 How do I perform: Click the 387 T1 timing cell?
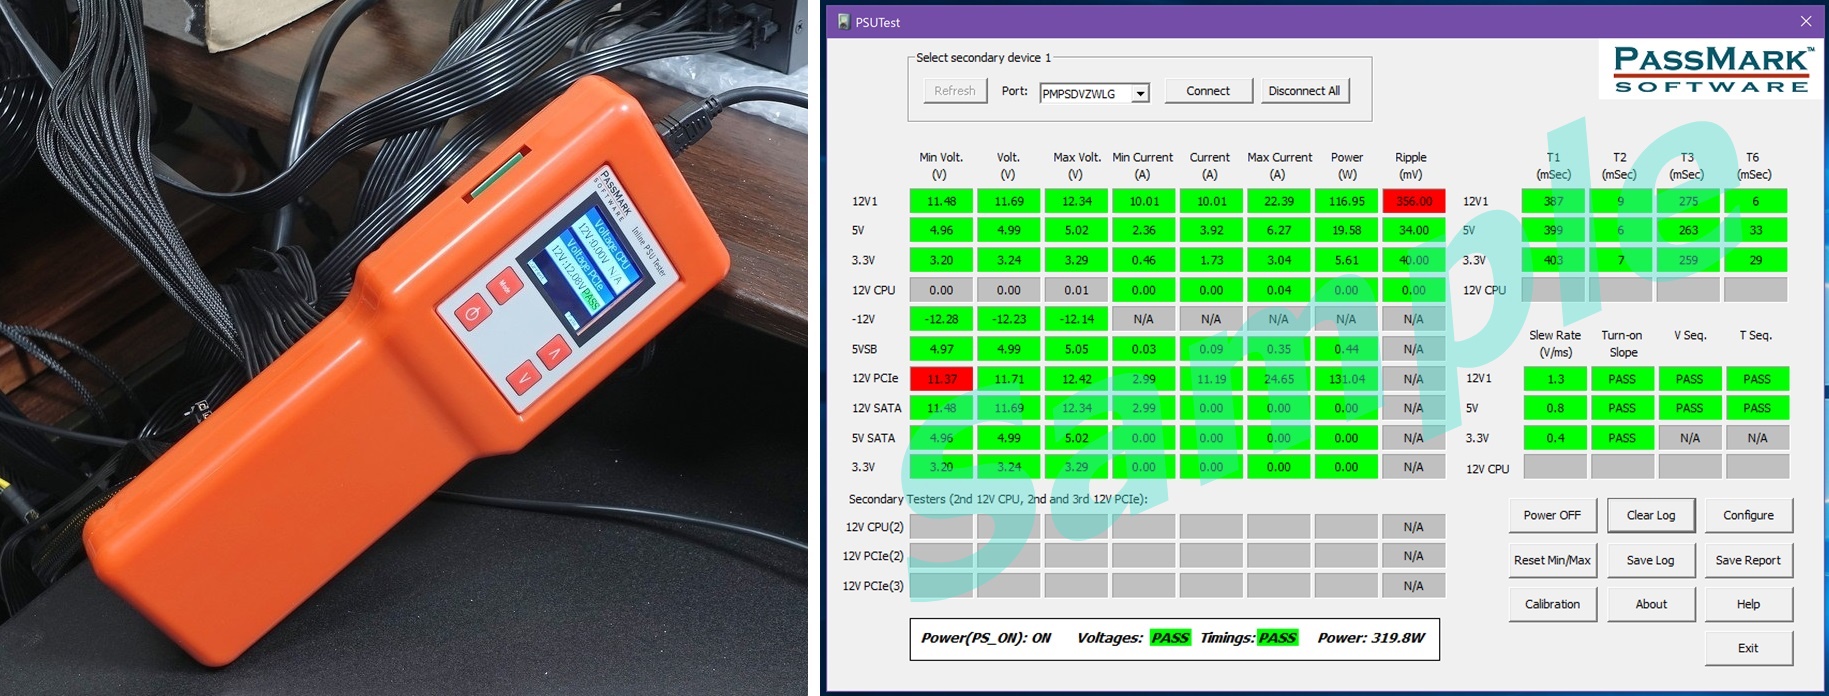tap(1553, 201)
